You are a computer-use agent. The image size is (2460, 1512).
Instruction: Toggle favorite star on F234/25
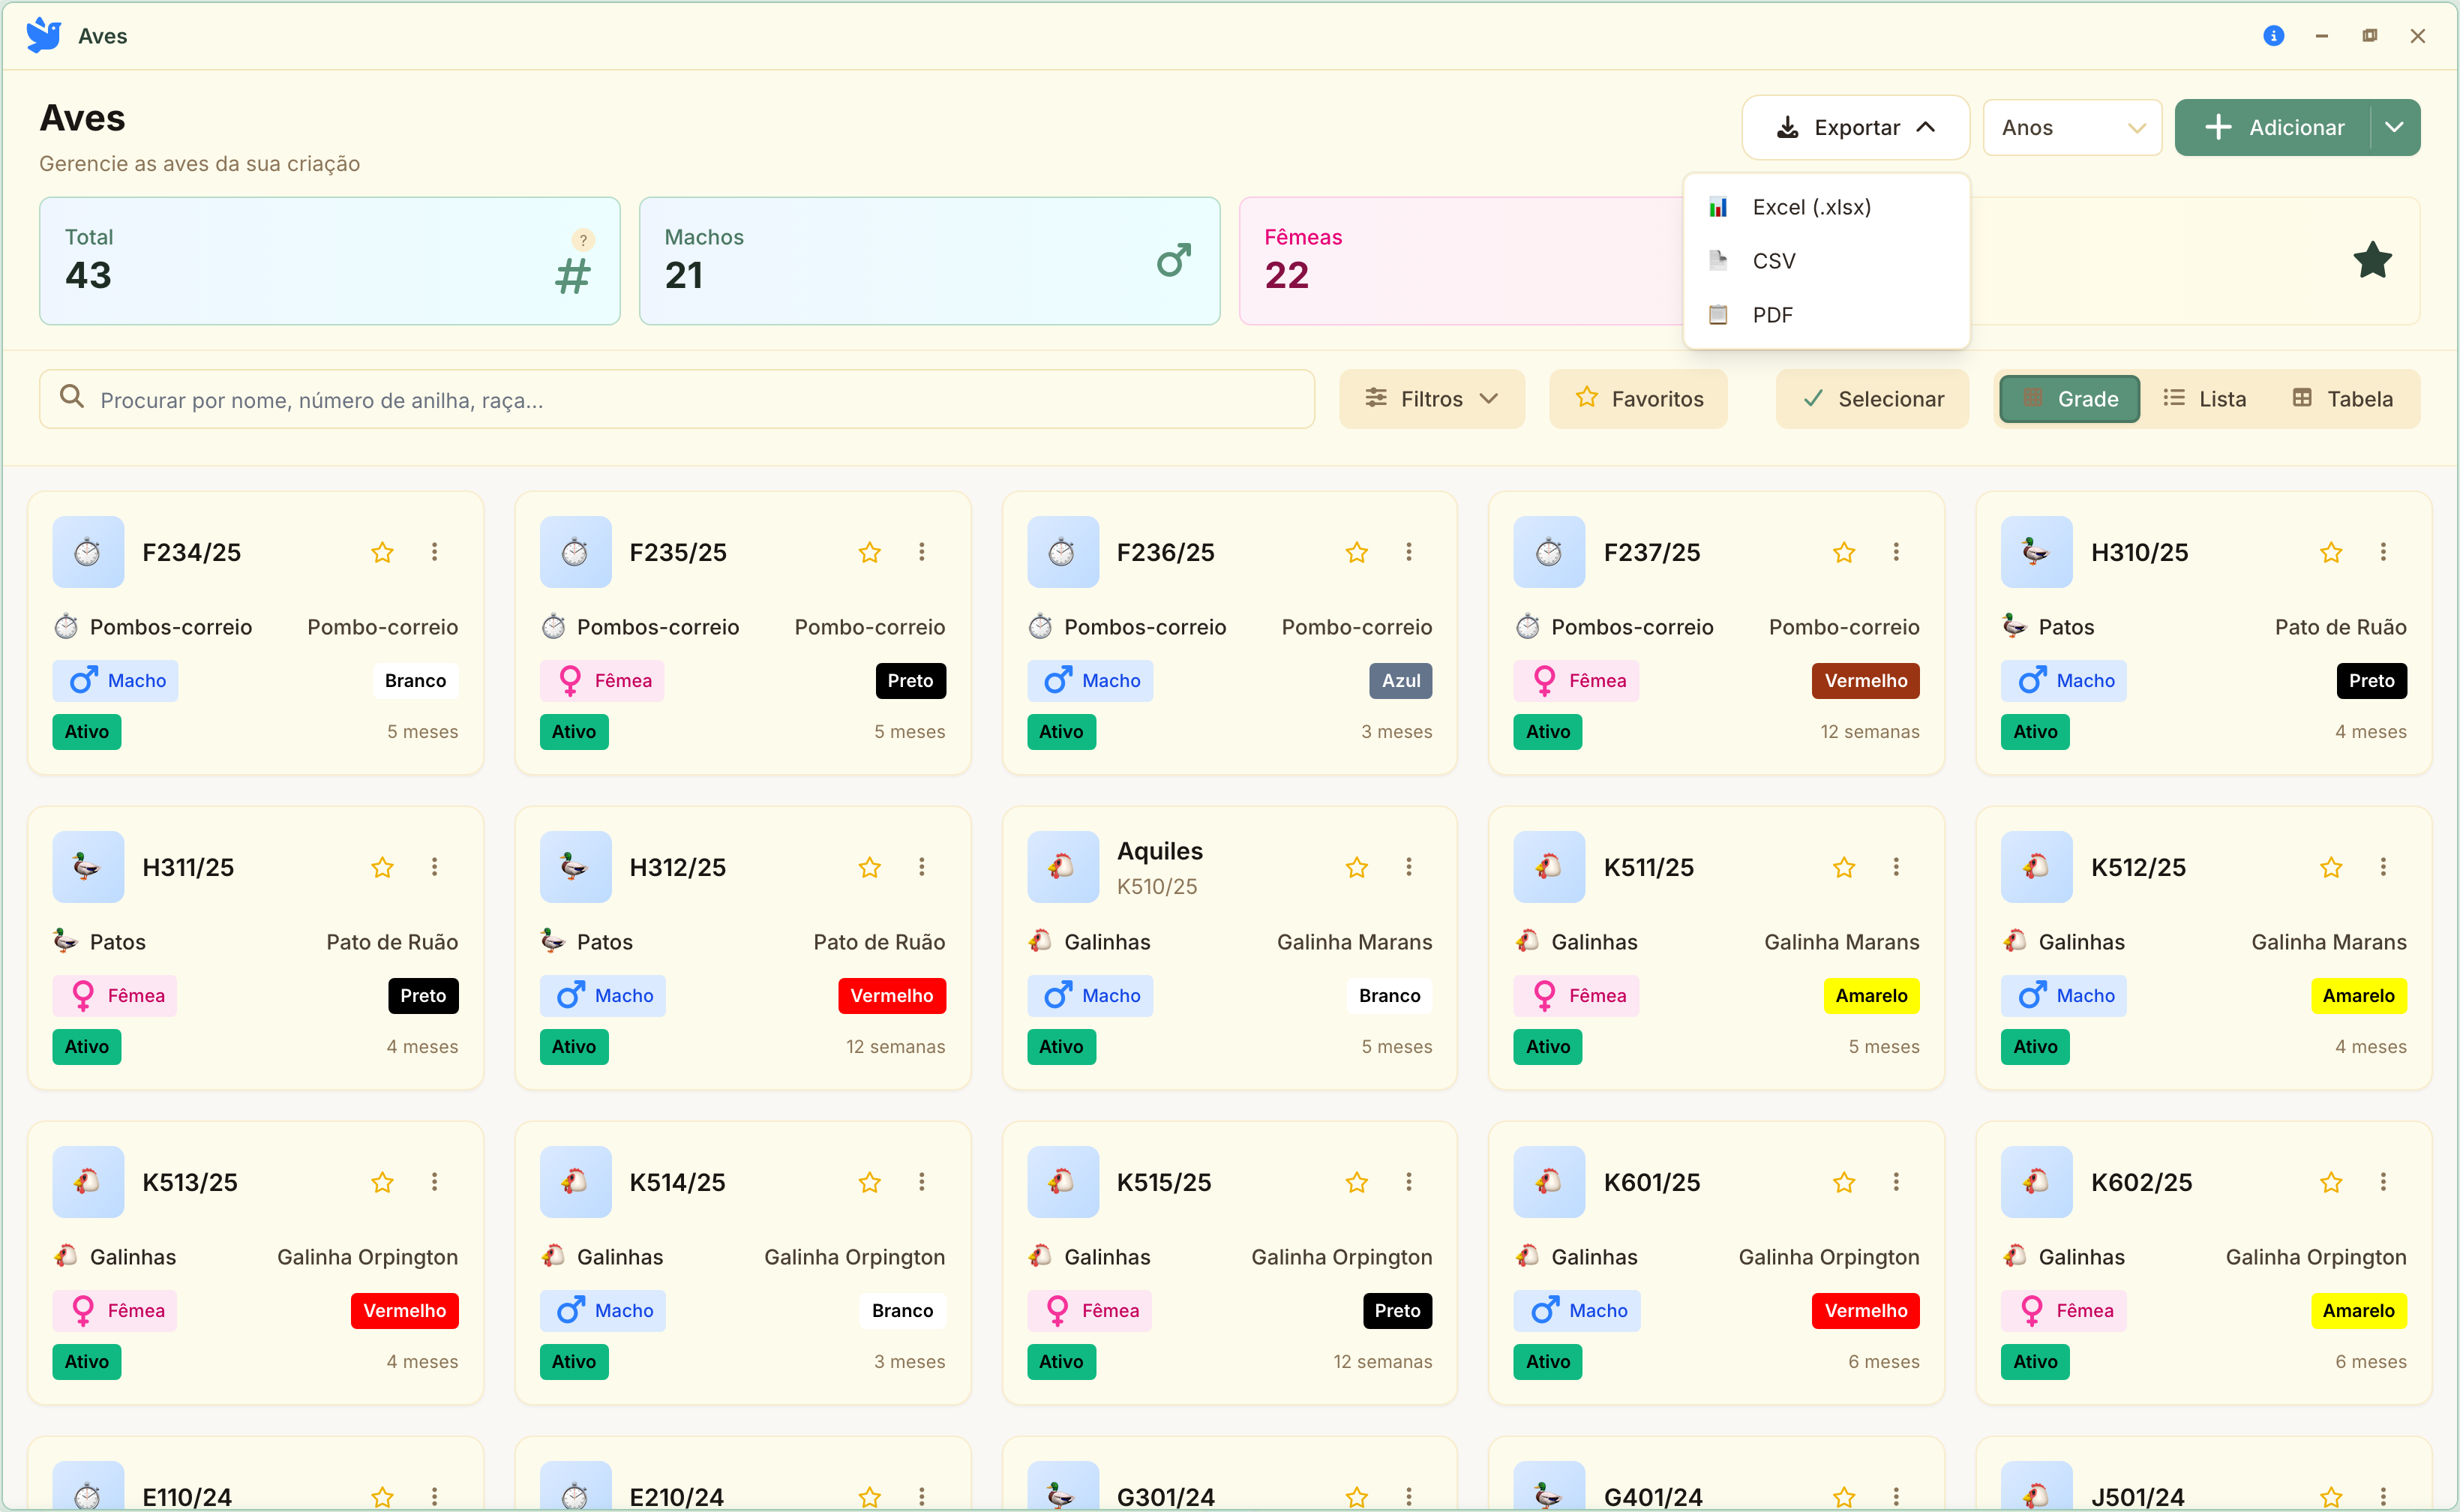tap(382, 552)
